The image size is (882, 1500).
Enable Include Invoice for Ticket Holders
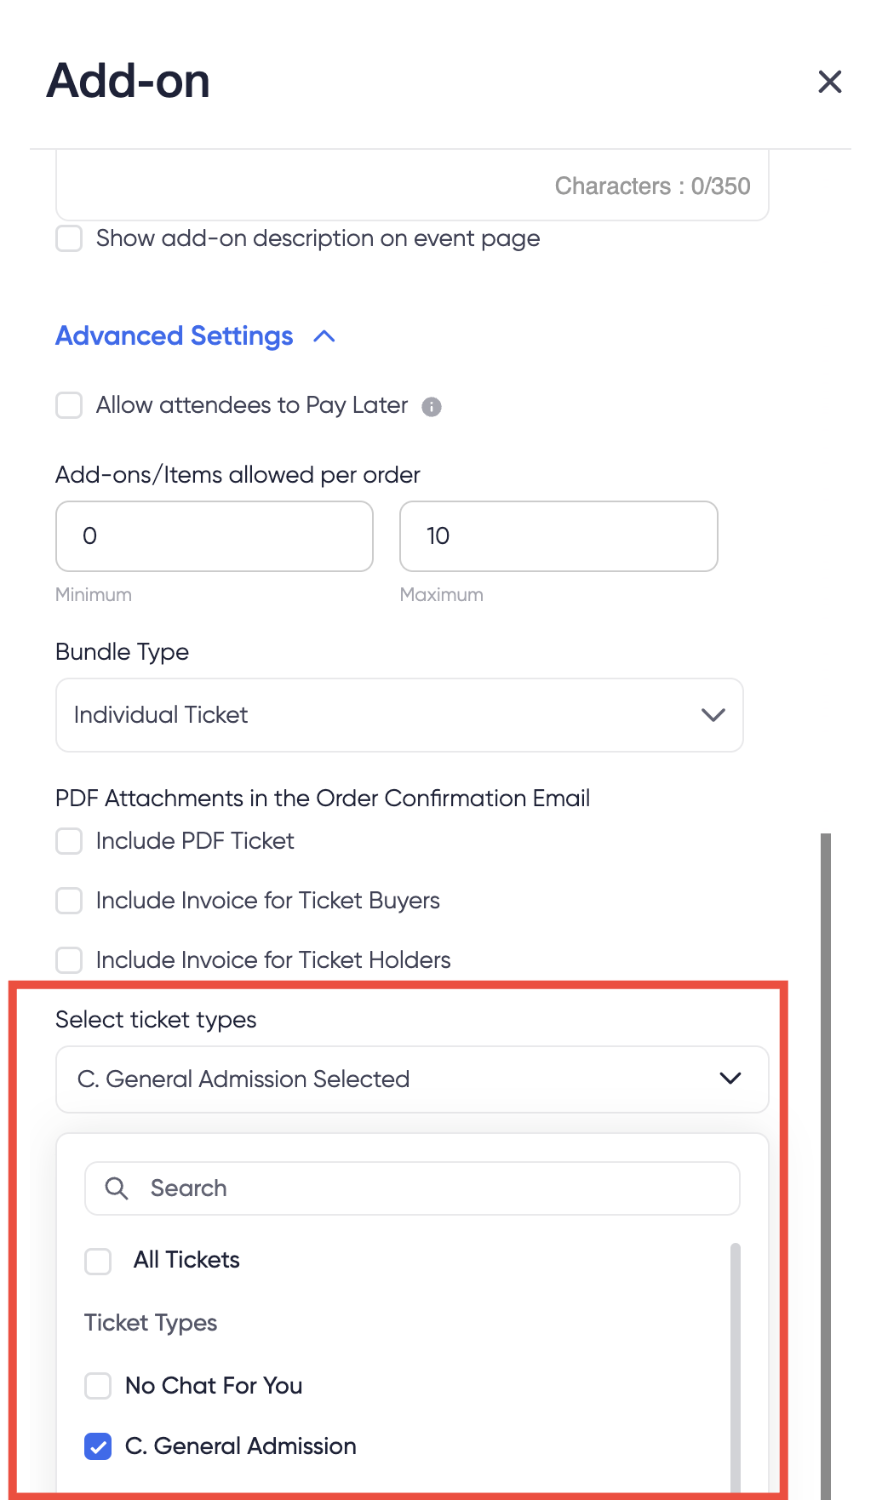[69, 960]
